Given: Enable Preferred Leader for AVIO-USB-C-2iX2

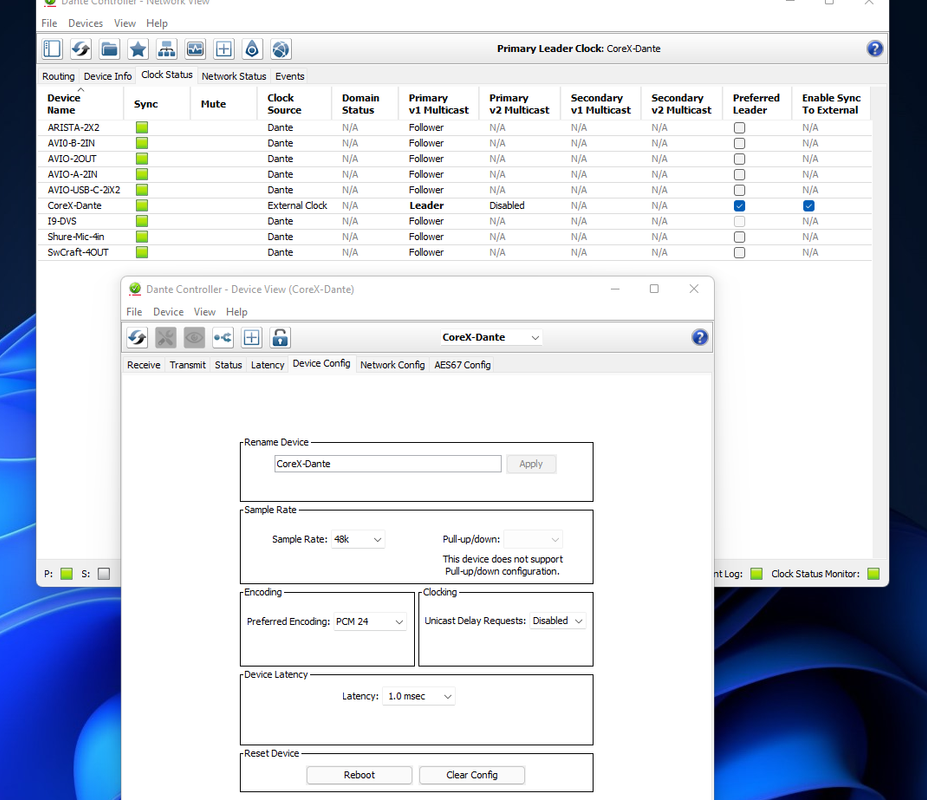Looking at the screenshot, I should [739, 190].
